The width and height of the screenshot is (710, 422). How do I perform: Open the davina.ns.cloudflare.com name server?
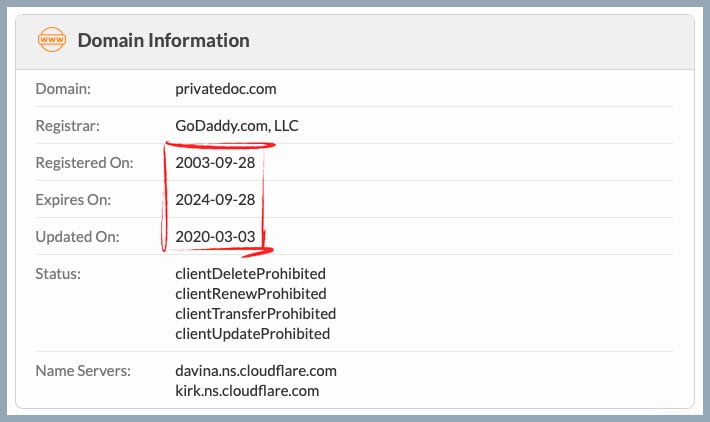pyautogui.click(x=255, y=370)
